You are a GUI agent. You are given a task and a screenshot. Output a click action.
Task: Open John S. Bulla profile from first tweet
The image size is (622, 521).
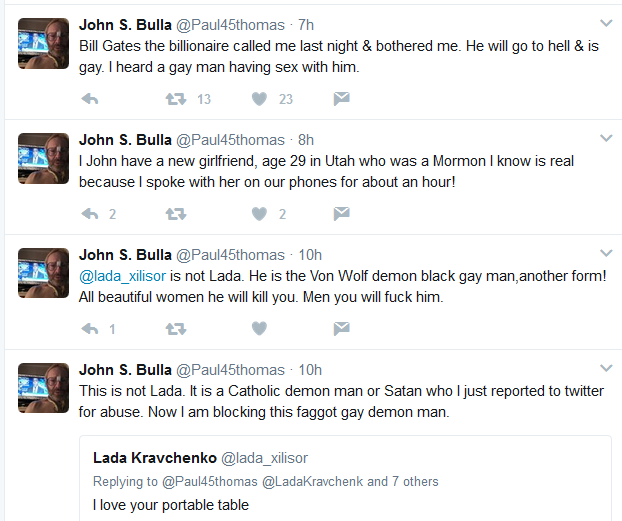[x=125, y=25]
